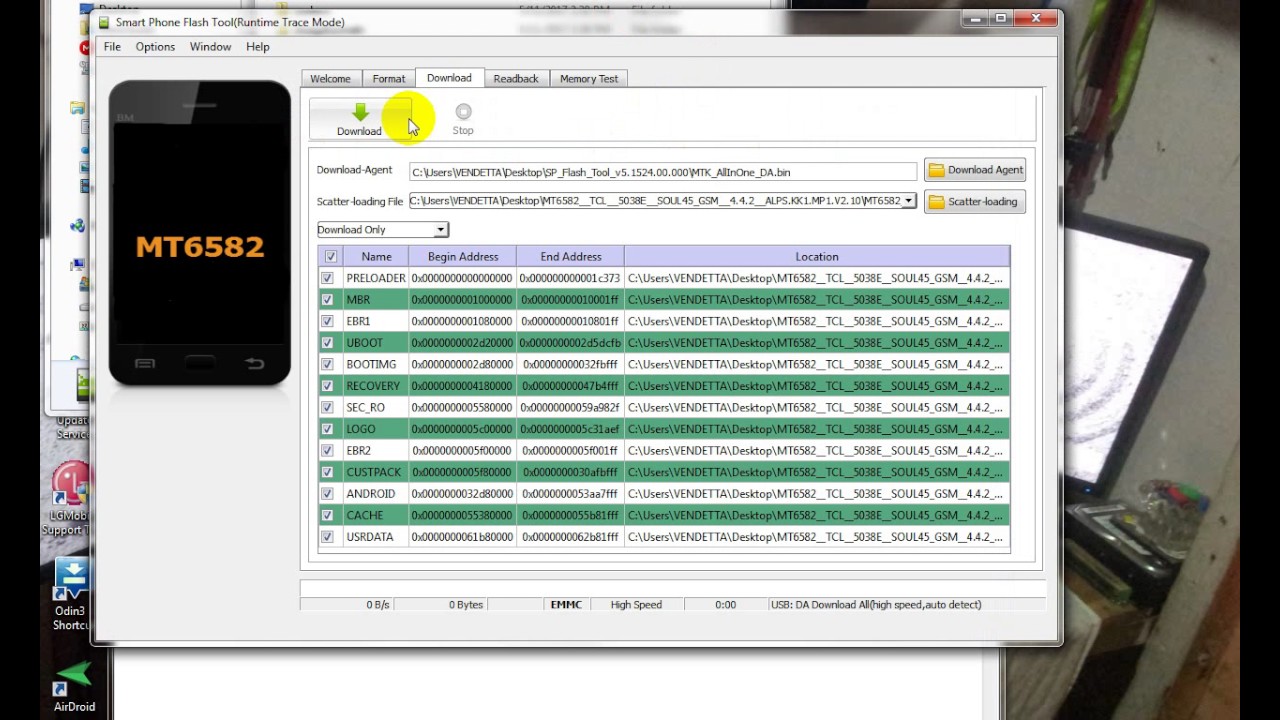Uncheck the ANDROID checkbox
Viewport: 1280px width, 720px height.
[x=327, y=494]
